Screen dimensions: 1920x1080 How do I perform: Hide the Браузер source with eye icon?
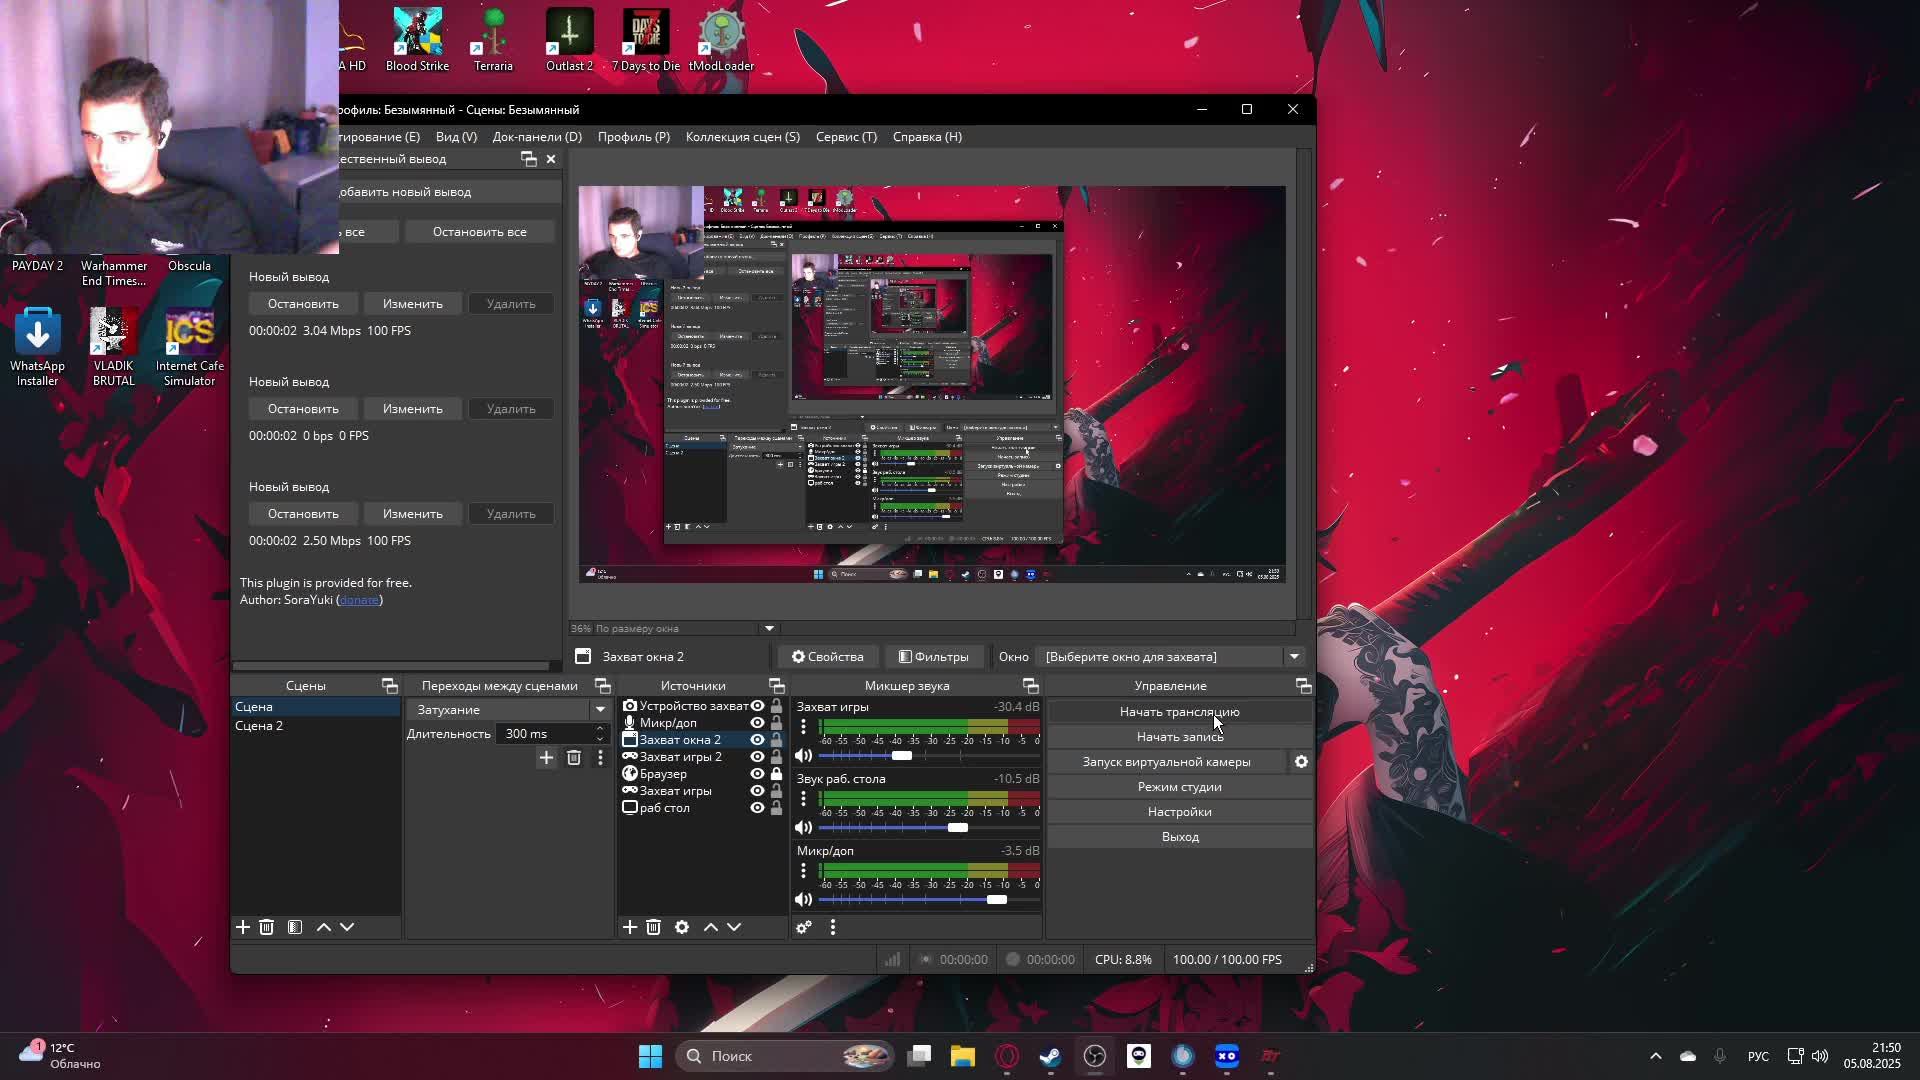757,774
